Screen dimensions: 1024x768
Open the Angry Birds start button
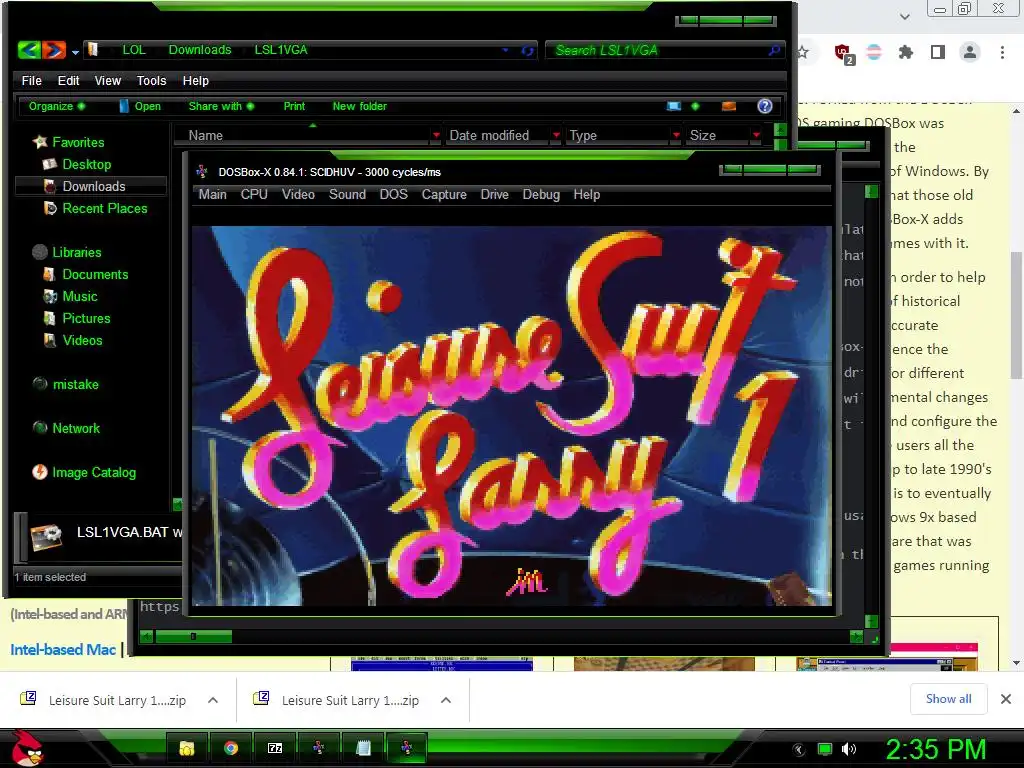point(26,748)
